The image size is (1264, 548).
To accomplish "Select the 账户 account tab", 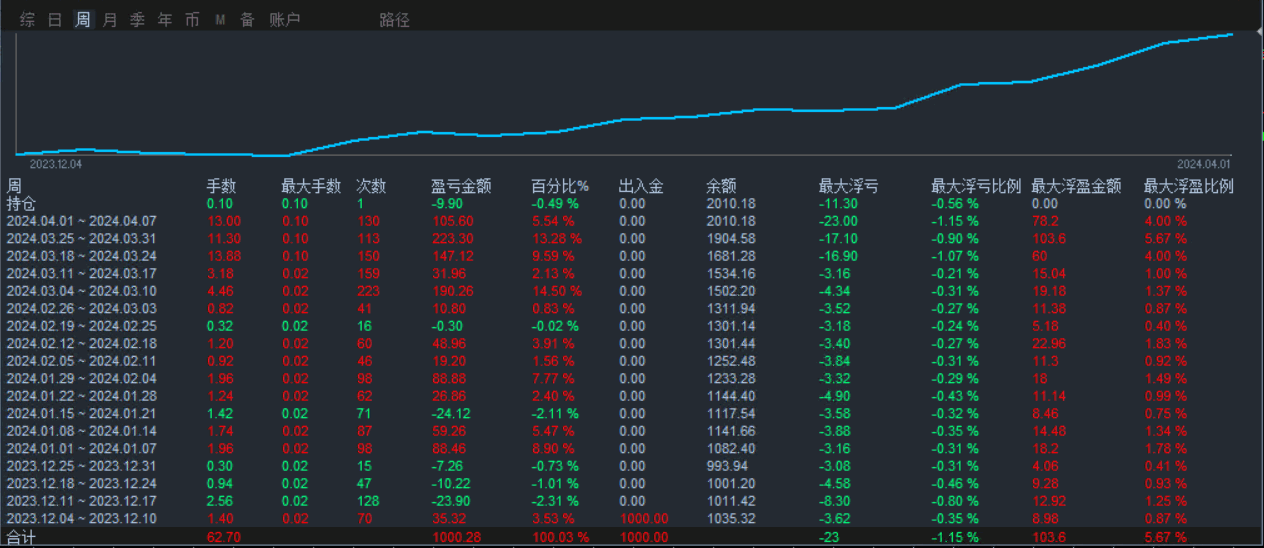I will point(285,20).
